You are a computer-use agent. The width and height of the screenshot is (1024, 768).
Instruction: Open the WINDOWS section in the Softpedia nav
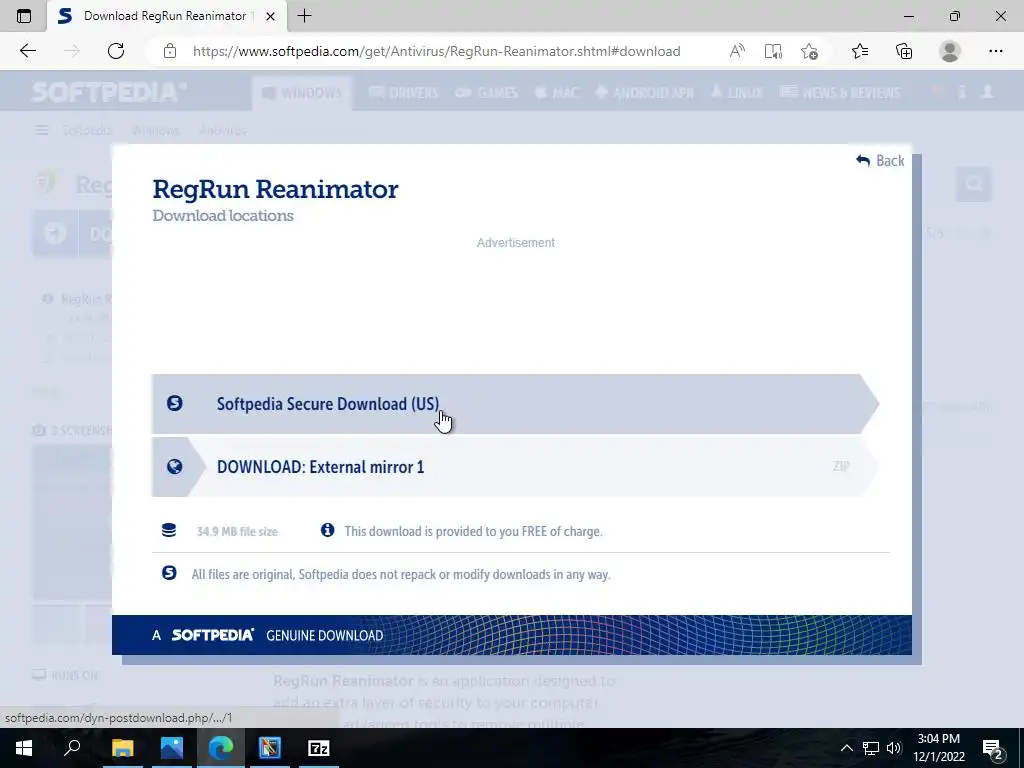(302, 93)
